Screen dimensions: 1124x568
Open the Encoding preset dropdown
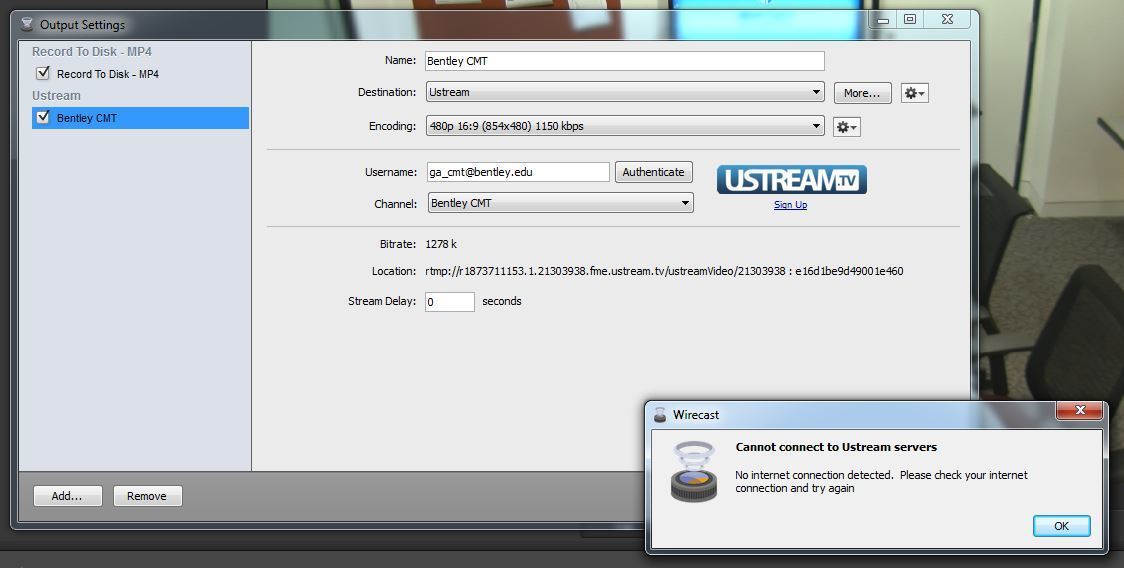coord(624,126)
